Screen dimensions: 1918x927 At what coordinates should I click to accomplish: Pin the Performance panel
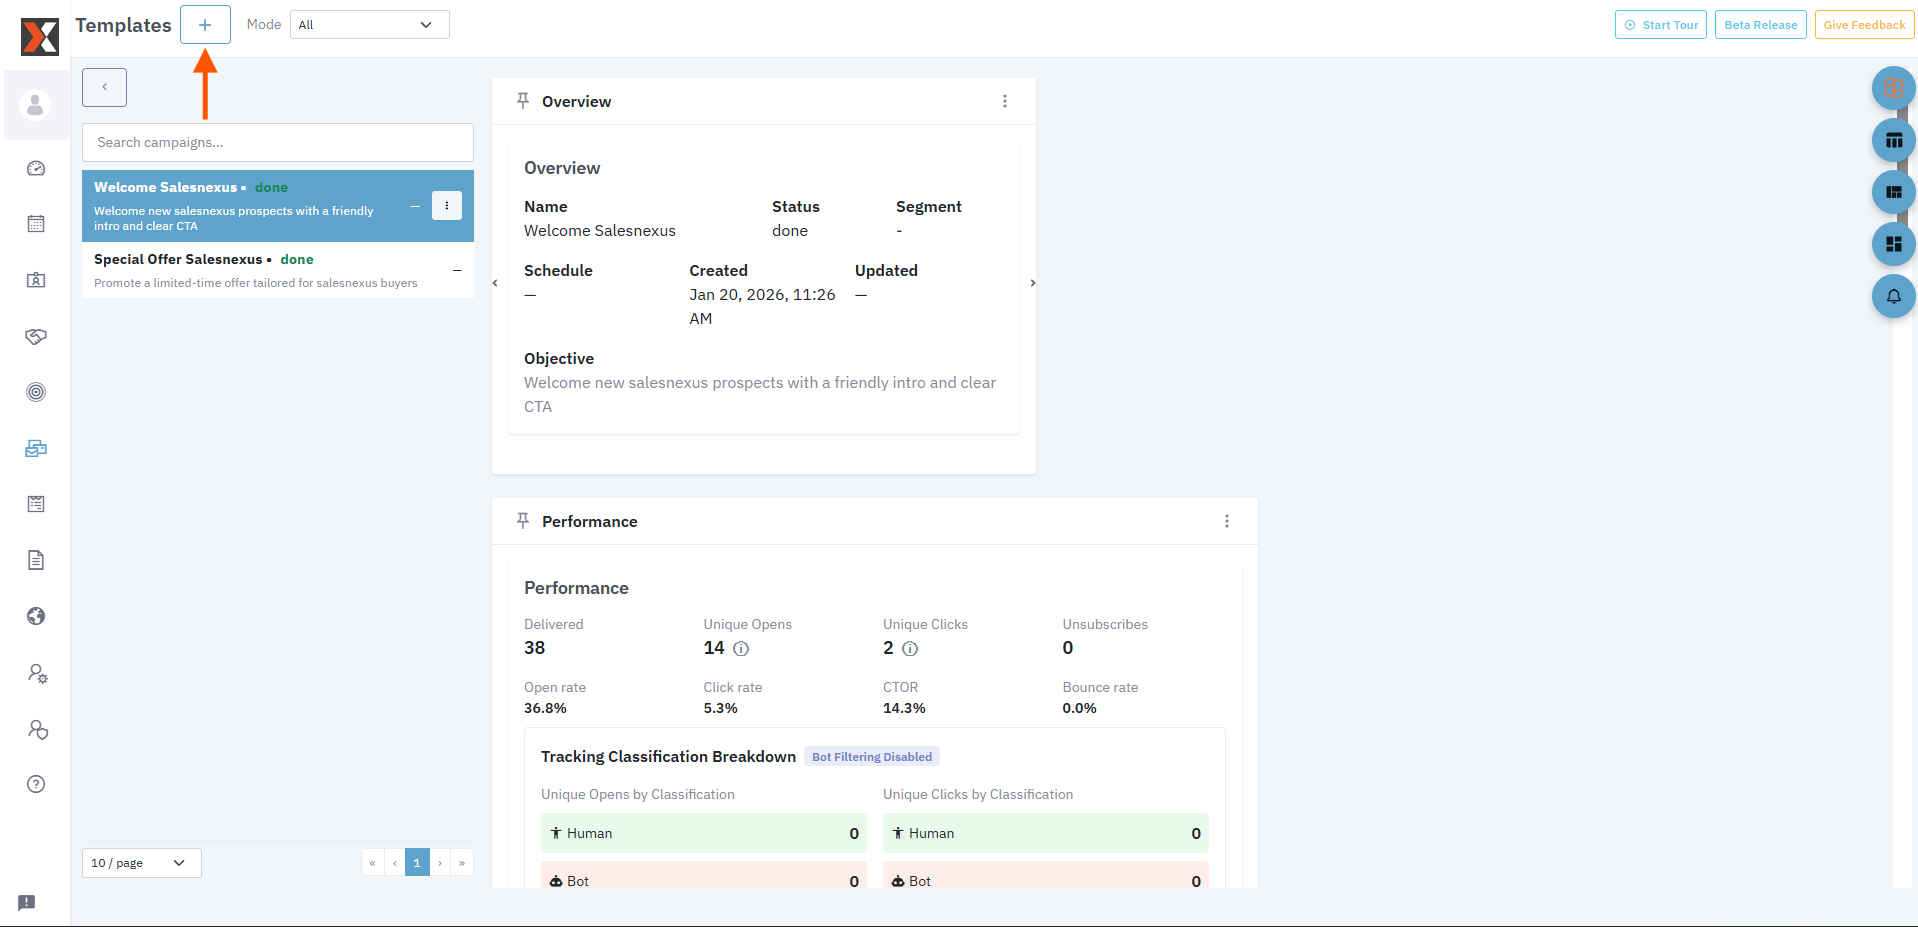coord(522,521)
